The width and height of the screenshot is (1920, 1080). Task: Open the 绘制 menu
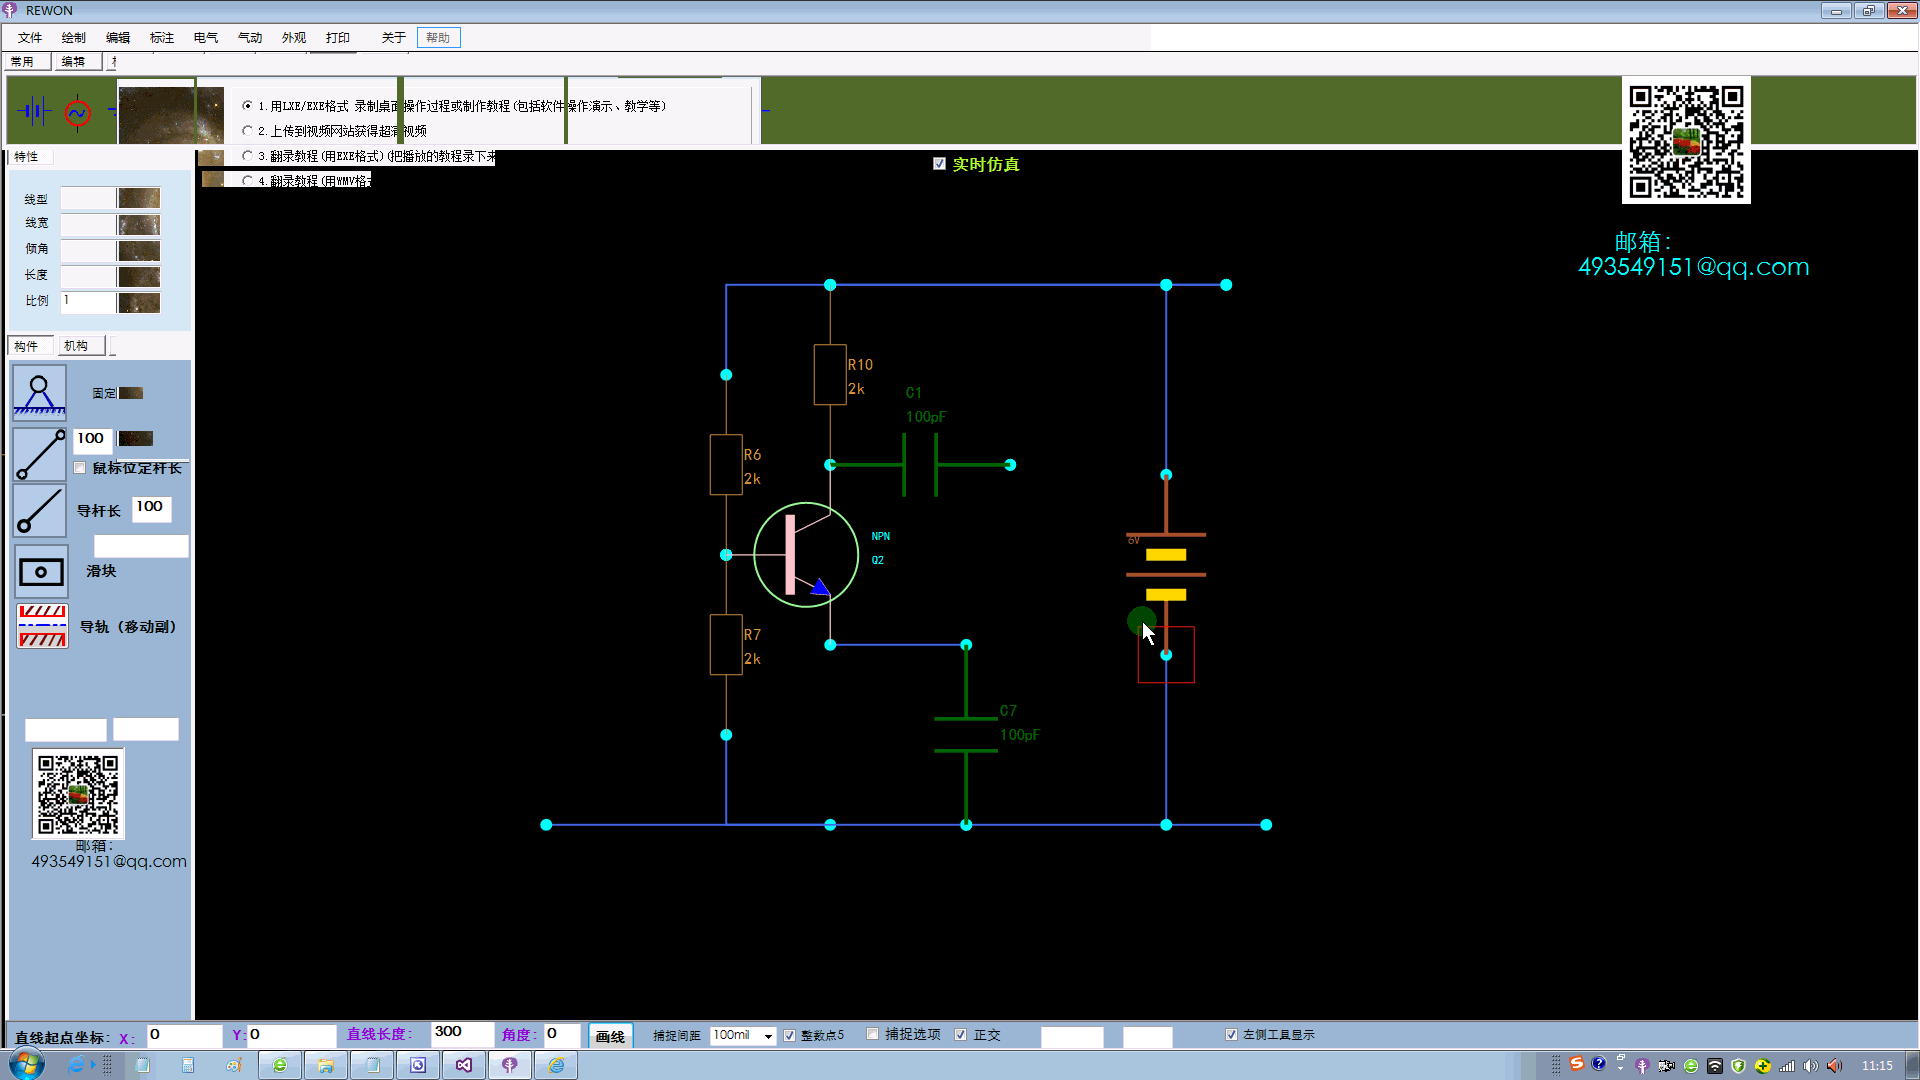[x=74, y=38]
